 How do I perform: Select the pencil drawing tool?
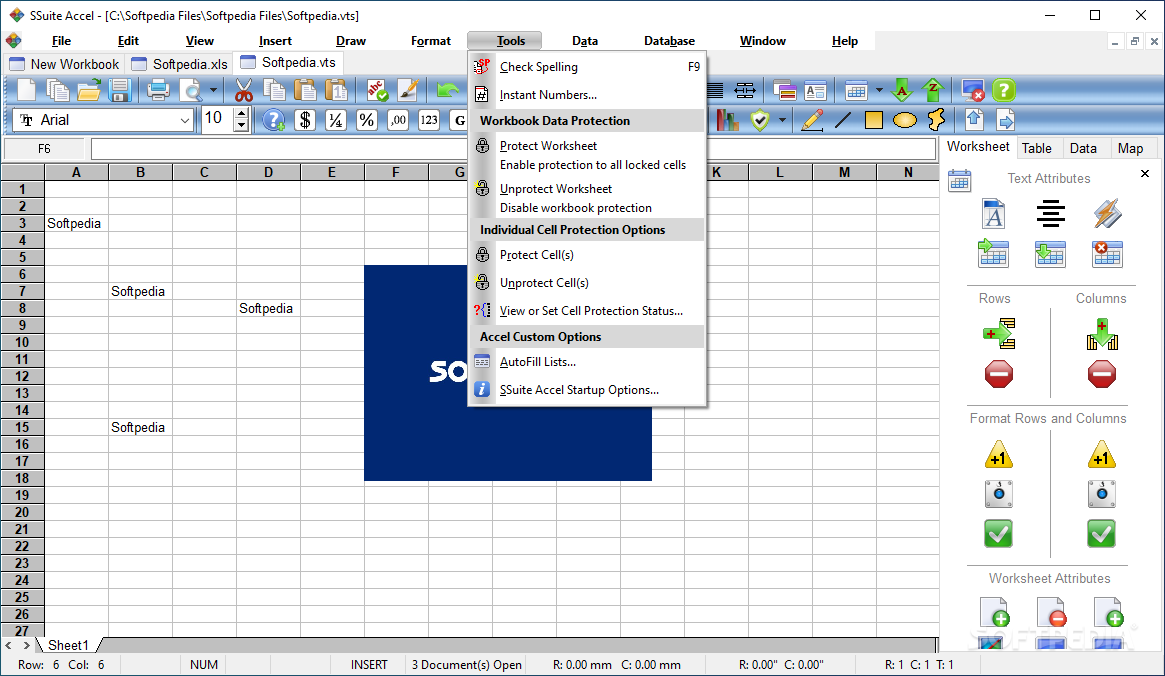[x=812, y=120]
